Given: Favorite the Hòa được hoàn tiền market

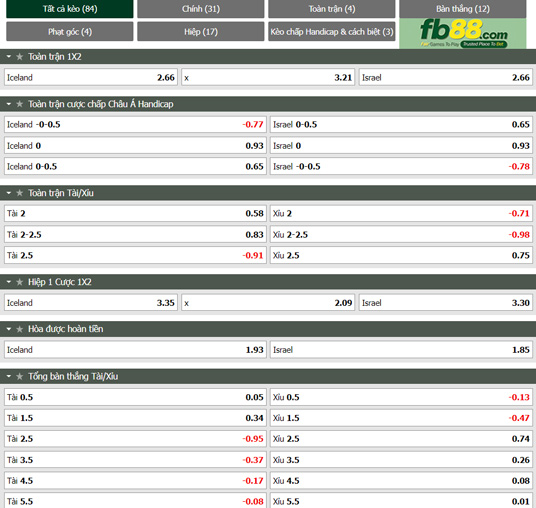Looking at the screenshot, I should tap(19, 329).
